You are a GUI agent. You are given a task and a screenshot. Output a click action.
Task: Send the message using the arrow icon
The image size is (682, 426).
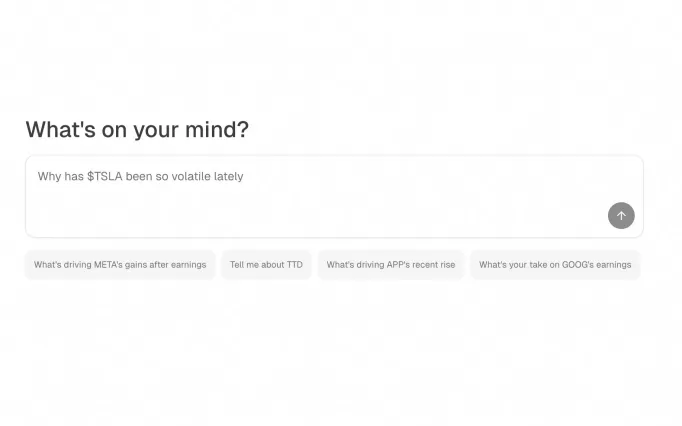click(x=621, y=216)
